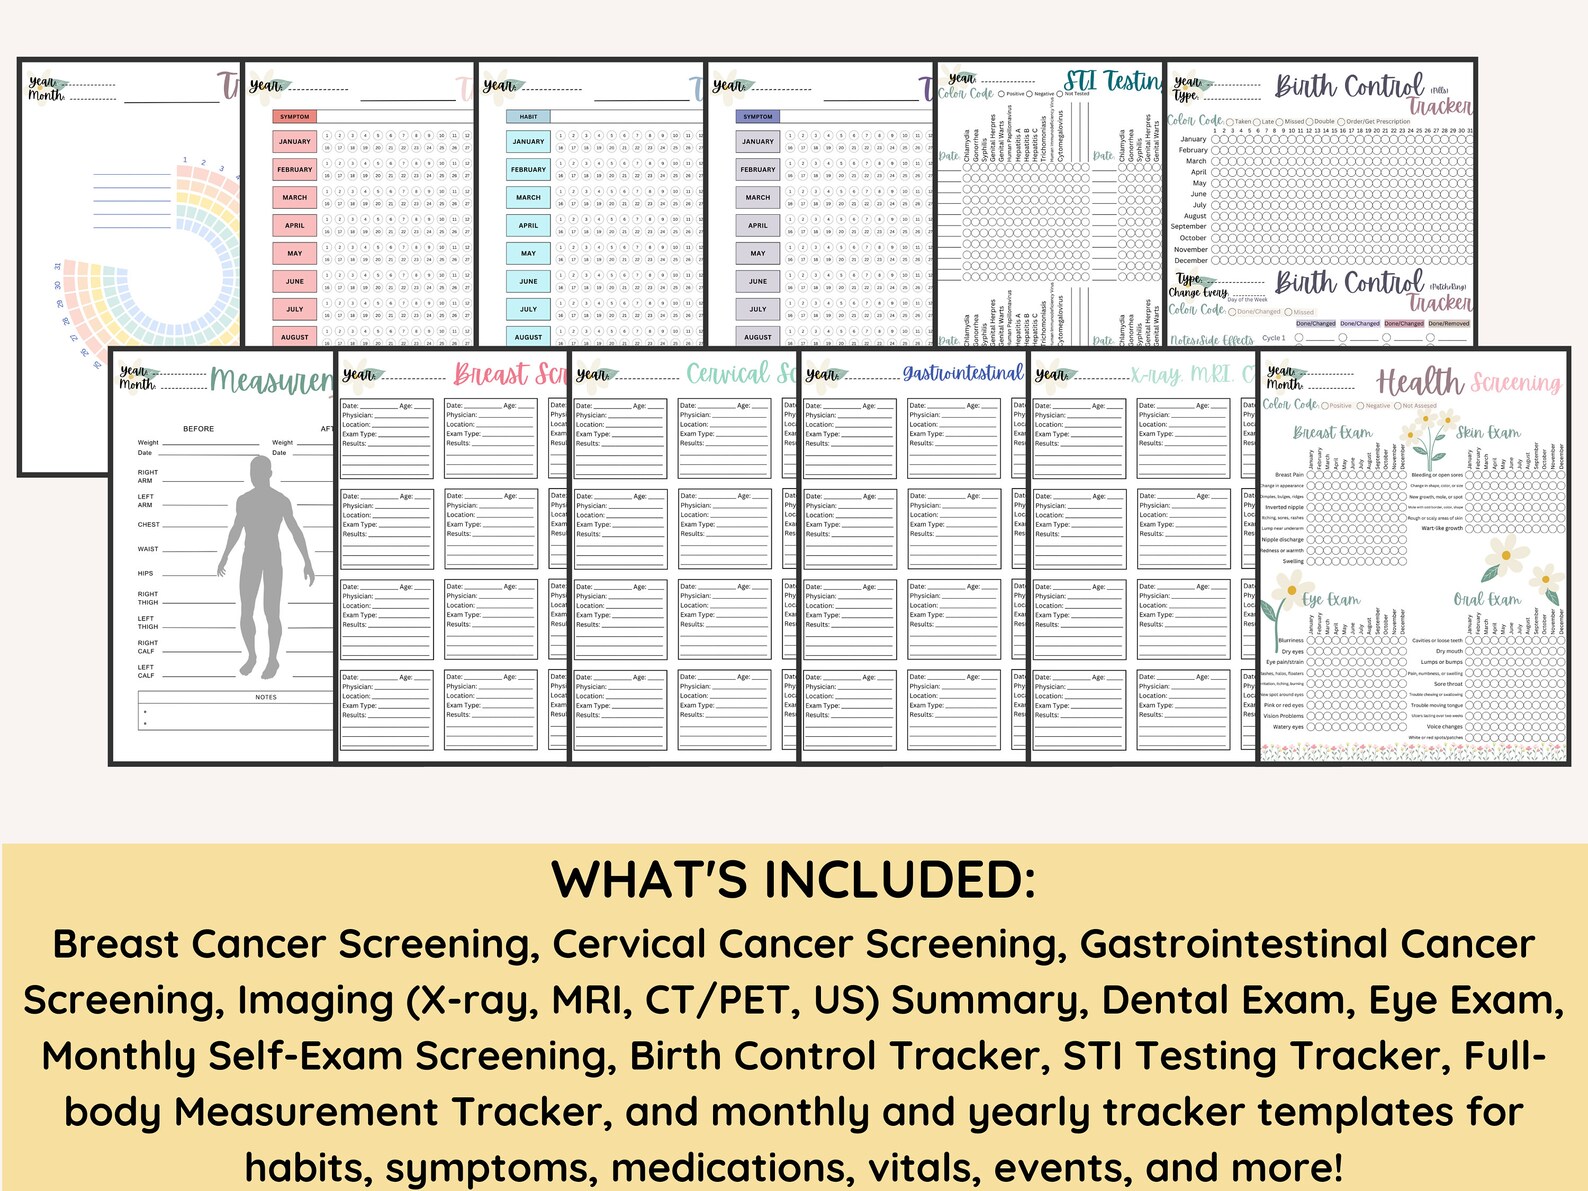The height and width of the screenshot is (1191, 1588).
Task: Click FEBRUARY on the blue habit page
Action: point(528,169)
